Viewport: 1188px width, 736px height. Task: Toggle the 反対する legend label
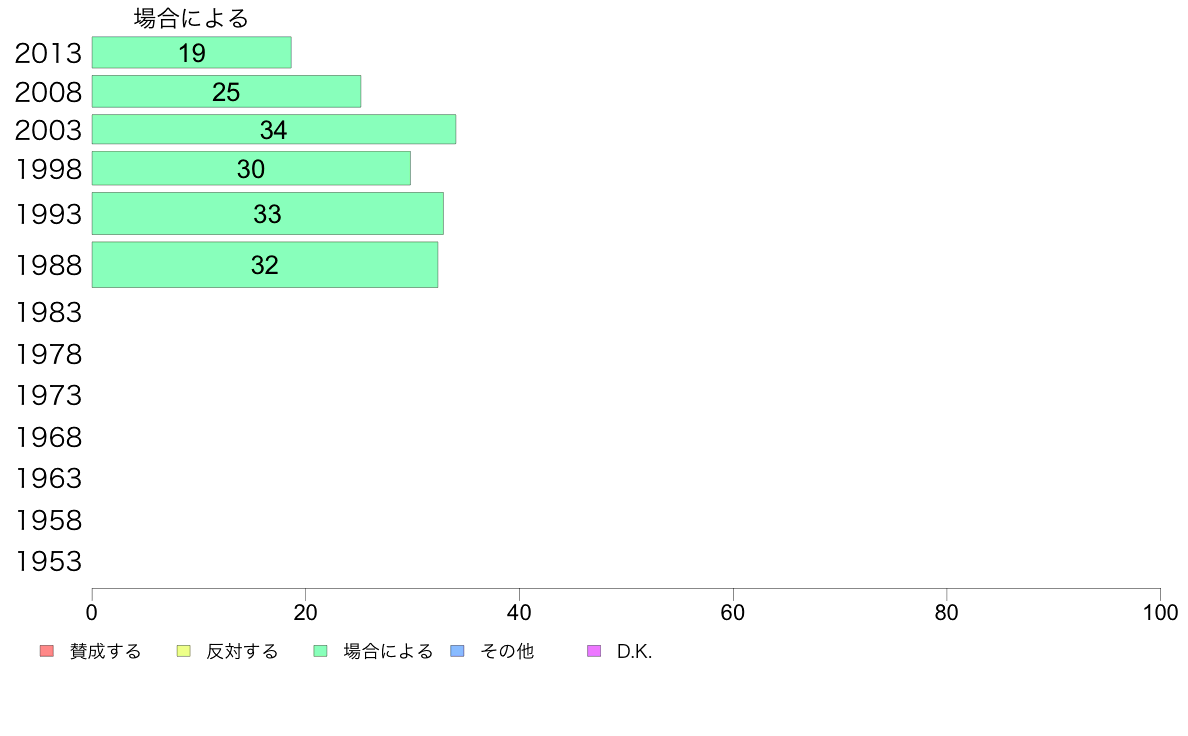coord(242,651)
